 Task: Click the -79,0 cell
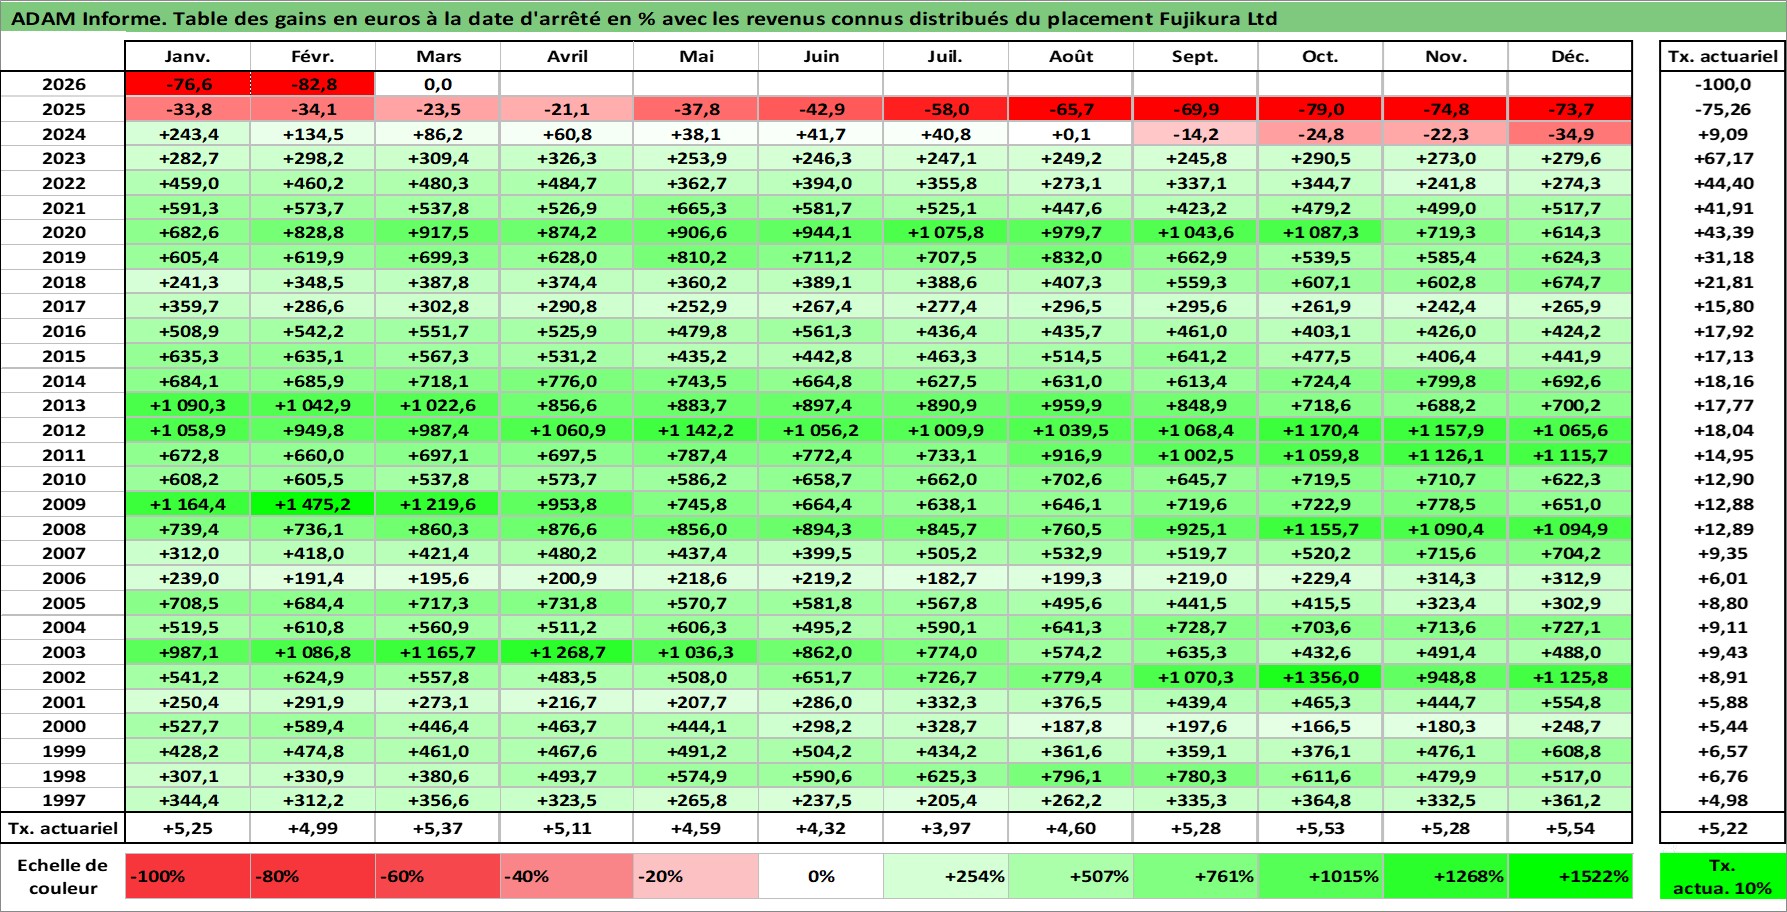[x=1320, y=109]
